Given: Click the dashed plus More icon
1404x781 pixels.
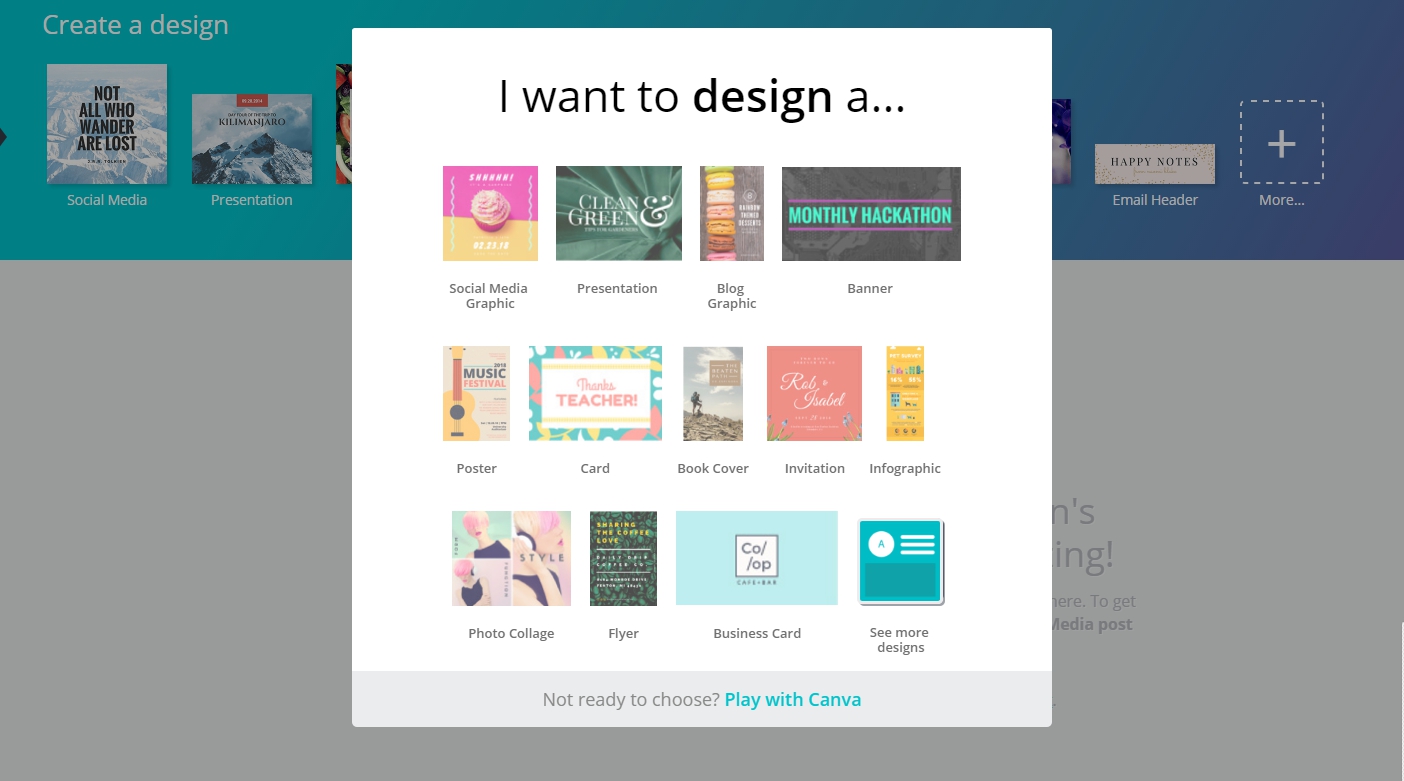Looking at the screenshot, I should coord(1282,142).
